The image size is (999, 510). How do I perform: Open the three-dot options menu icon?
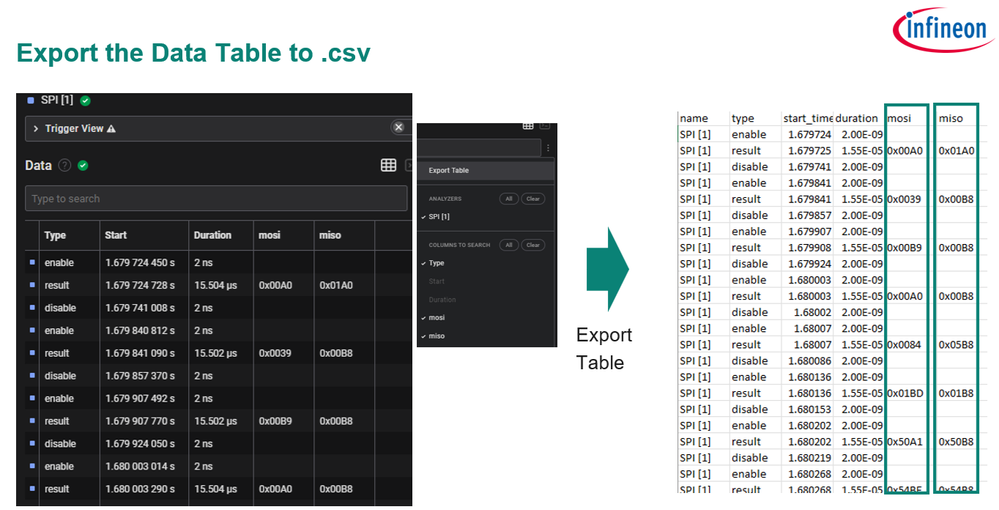(547, 148)
